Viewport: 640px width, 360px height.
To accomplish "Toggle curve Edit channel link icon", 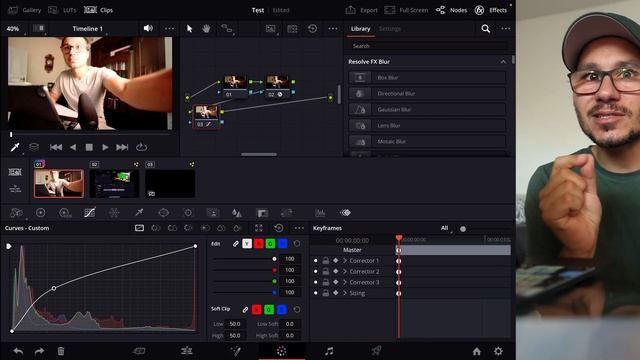I will pos(236,244).
